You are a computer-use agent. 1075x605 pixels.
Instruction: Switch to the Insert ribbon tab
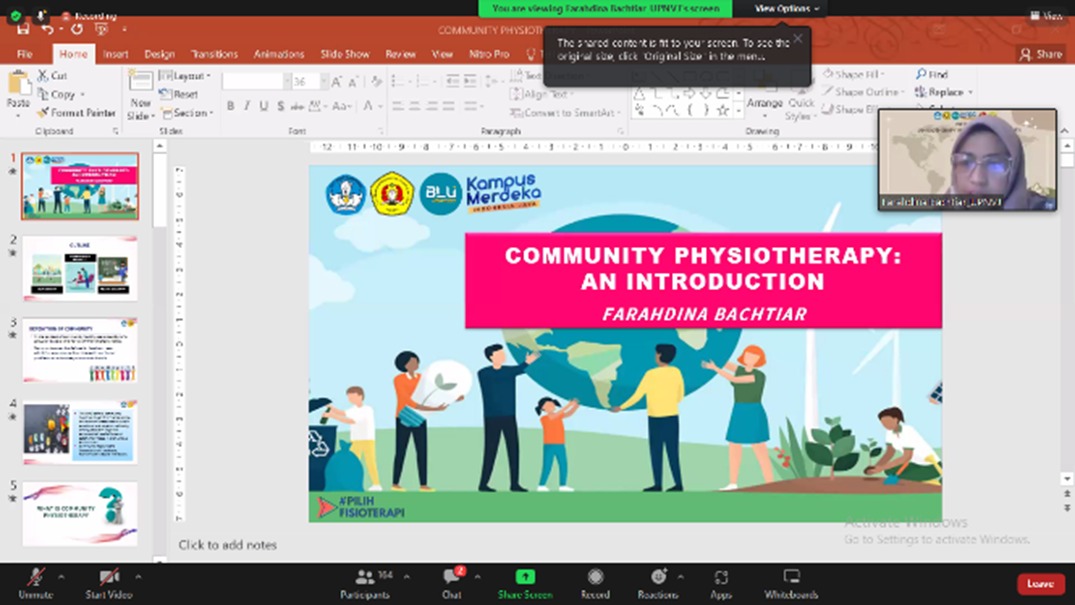(x=115, y=54)
